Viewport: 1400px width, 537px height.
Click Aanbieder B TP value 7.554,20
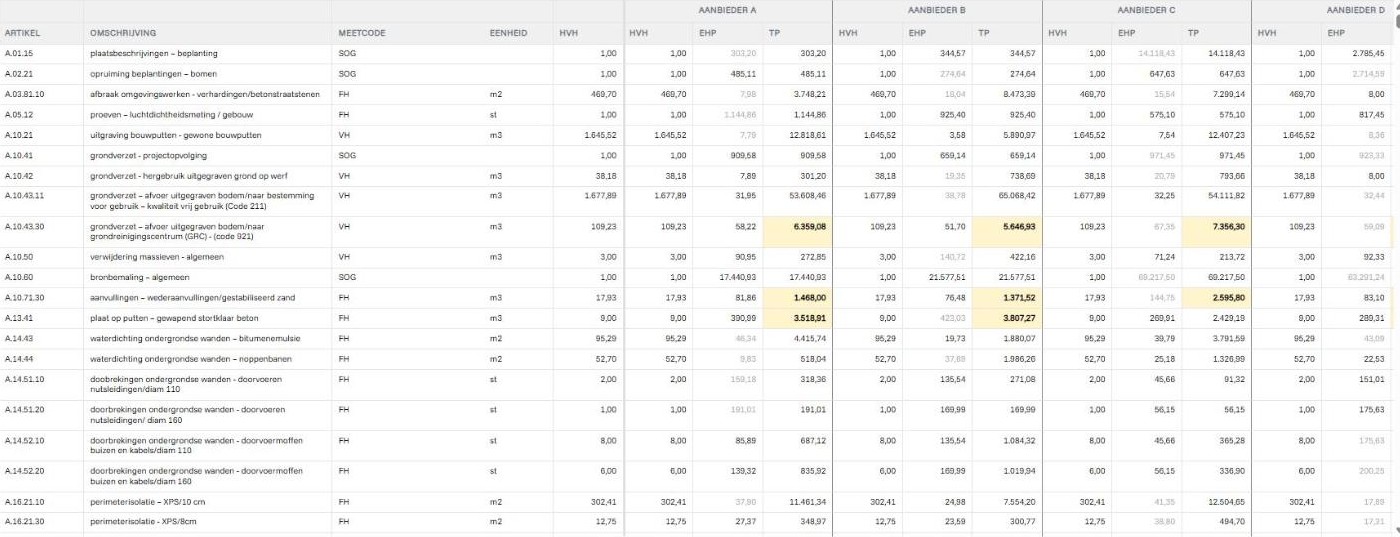pyautogui.click(x=1019, y=501)
